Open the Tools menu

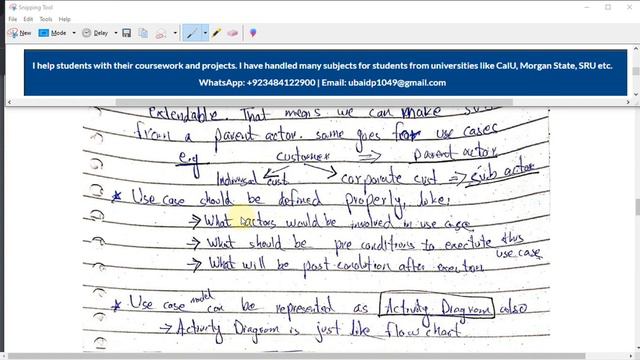pyautogui.click(x=46, y=19)
